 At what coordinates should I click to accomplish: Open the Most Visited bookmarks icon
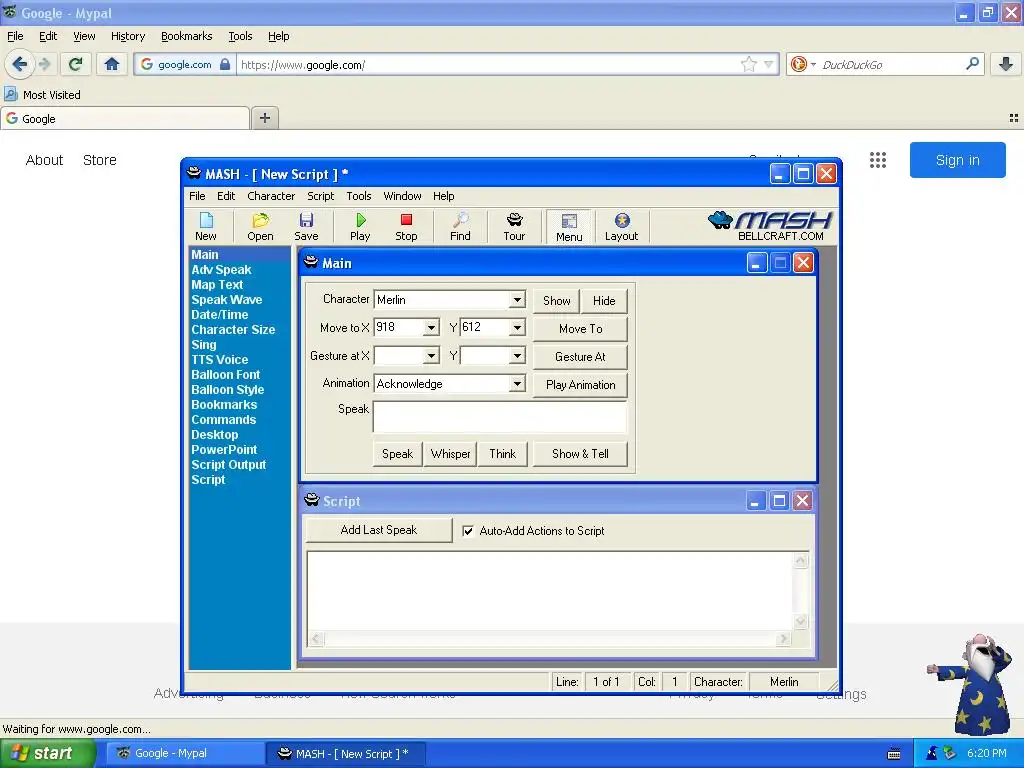(10, 95)
